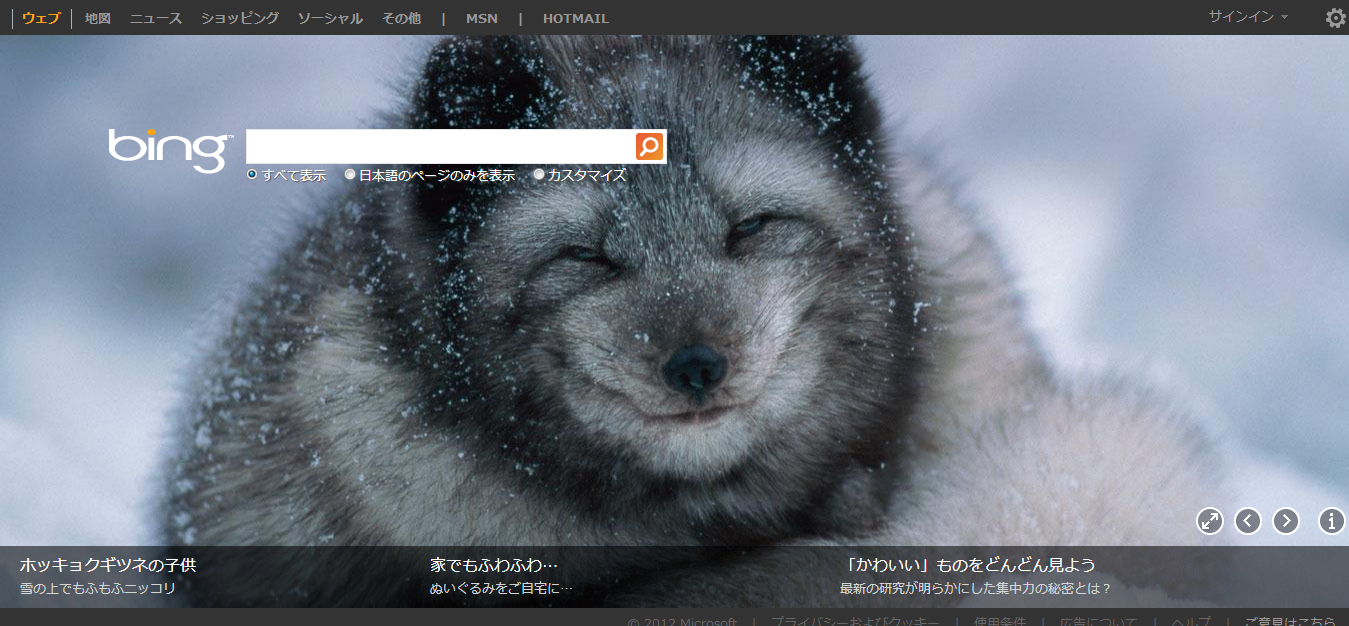Select the カスタマイズ radio option
1349x626 pixels.
click(x=539, y=175)
